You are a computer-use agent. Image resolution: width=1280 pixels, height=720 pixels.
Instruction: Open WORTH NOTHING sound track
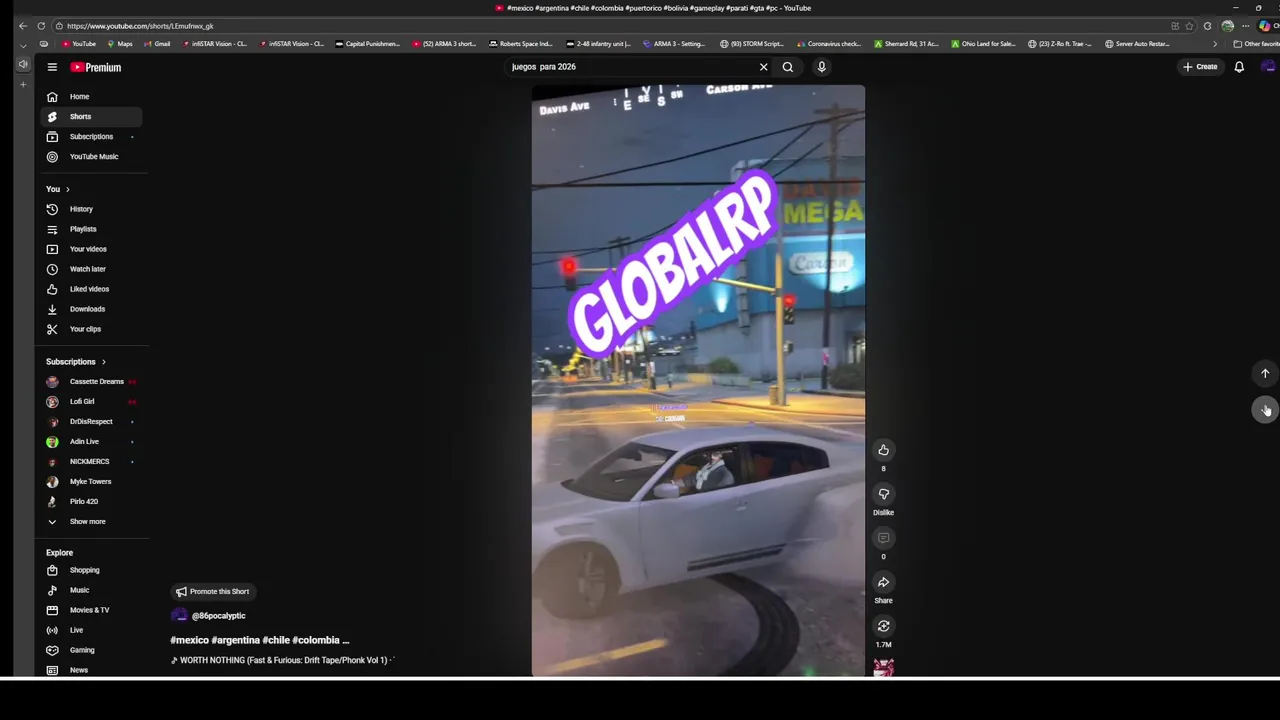pos(283,660)
